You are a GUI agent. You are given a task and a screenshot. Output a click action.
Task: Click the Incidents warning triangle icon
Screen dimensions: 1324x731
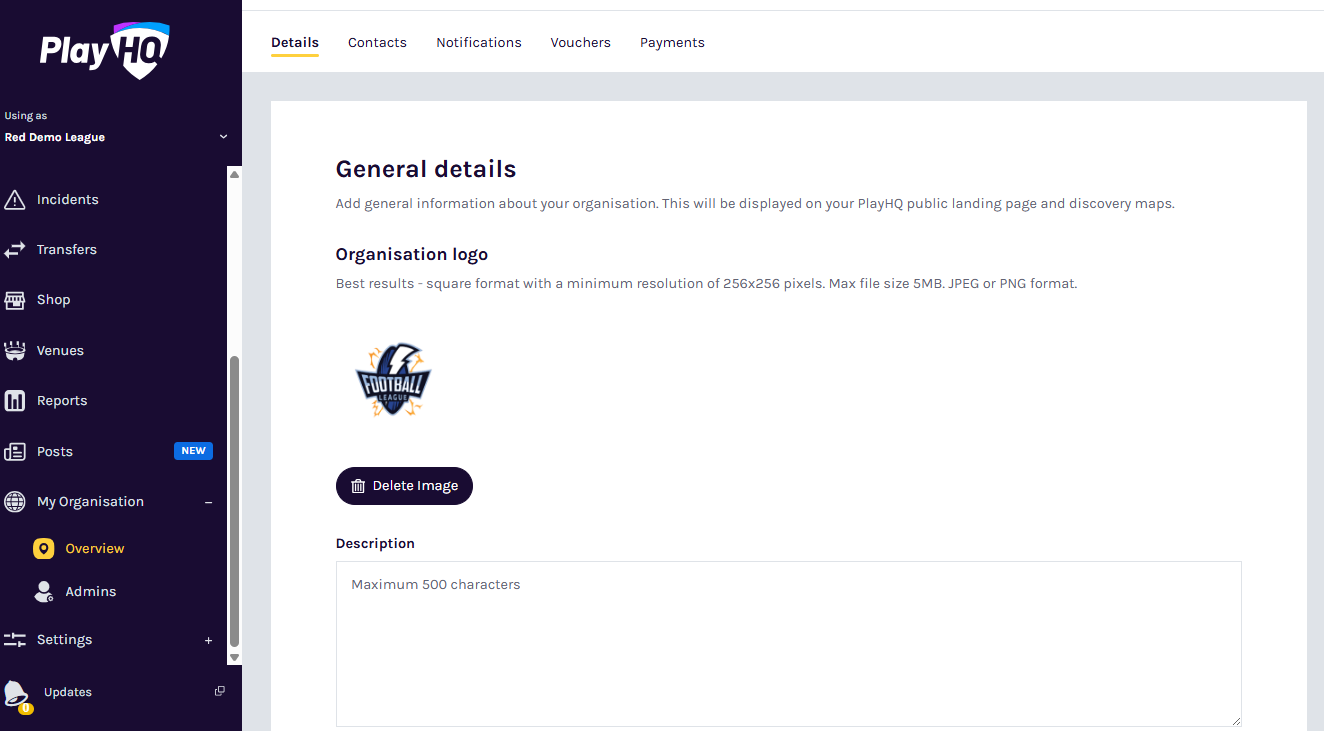pos(15,200)
